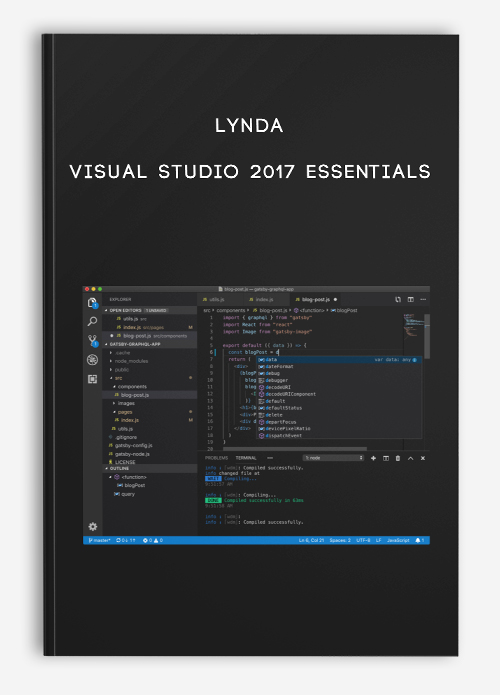
Task: Select the blog-post.js editor tab
Action: coord(316,300)
